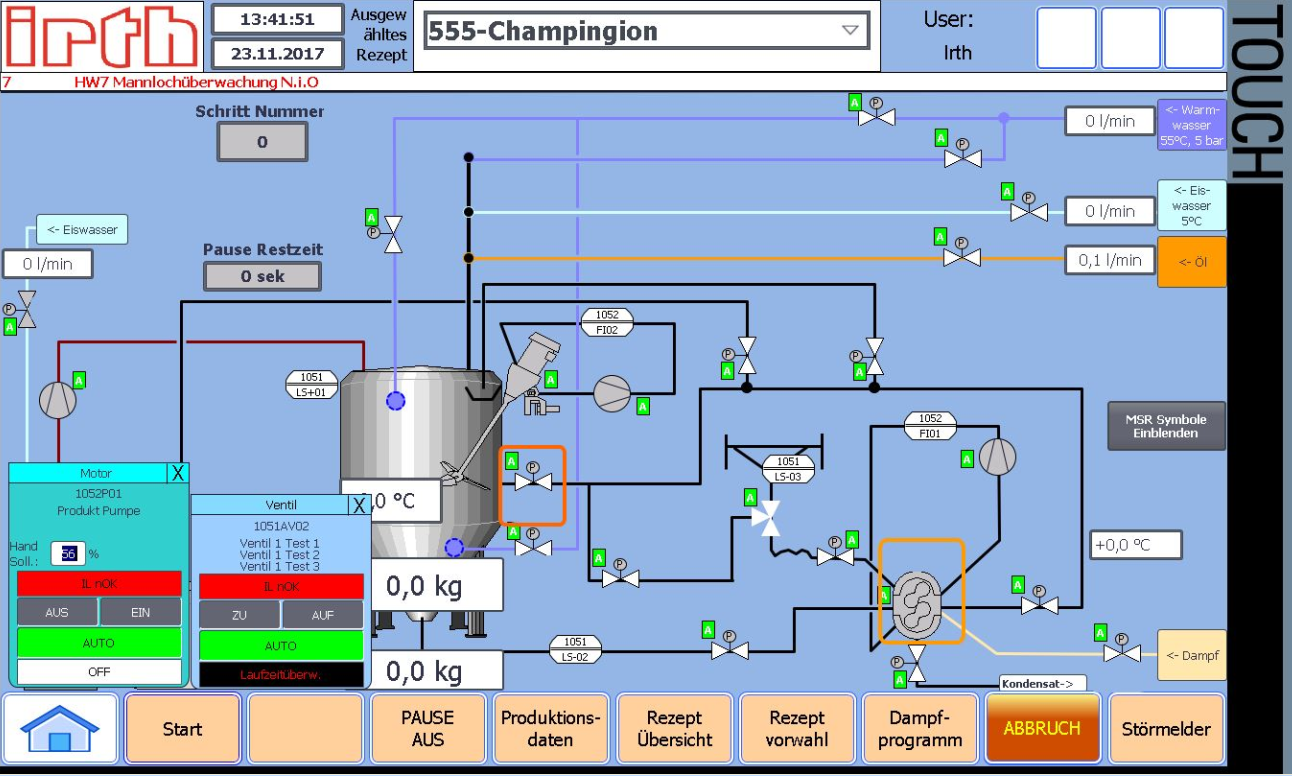Close the Motor popup with X
The width and height of the screenshot is (1292, 776).
(178, 472)
